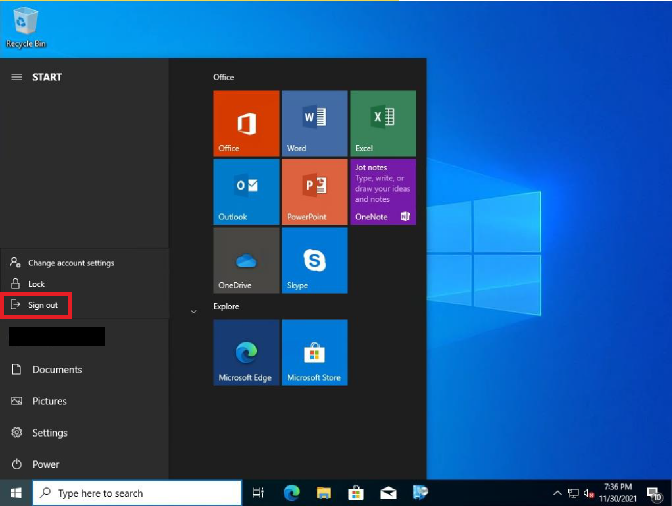Launch the OneDrive tile

click(246, 260)
